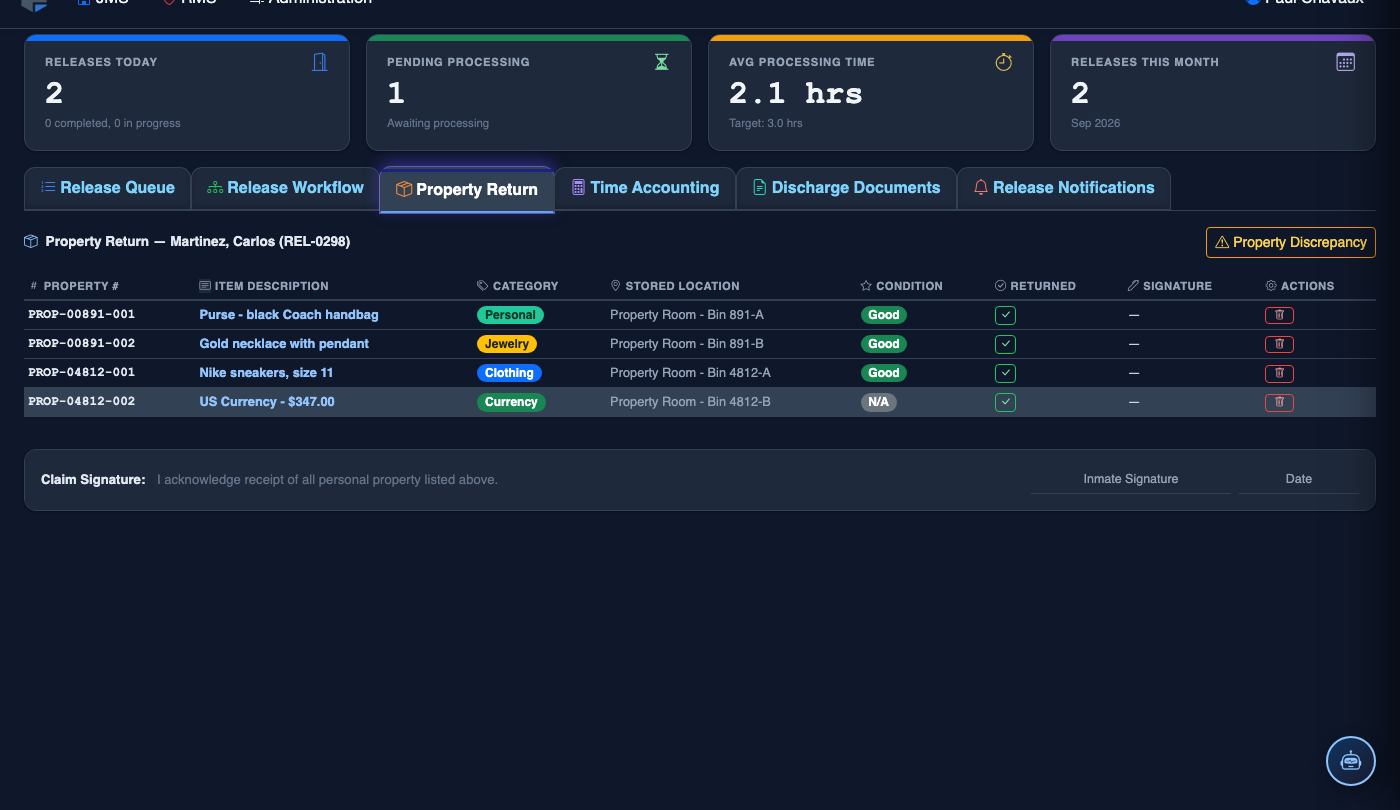The image size is (1400, 810).
Task: Toggle Returned checkbox for Gold necklace
Action: point(1006,344)
